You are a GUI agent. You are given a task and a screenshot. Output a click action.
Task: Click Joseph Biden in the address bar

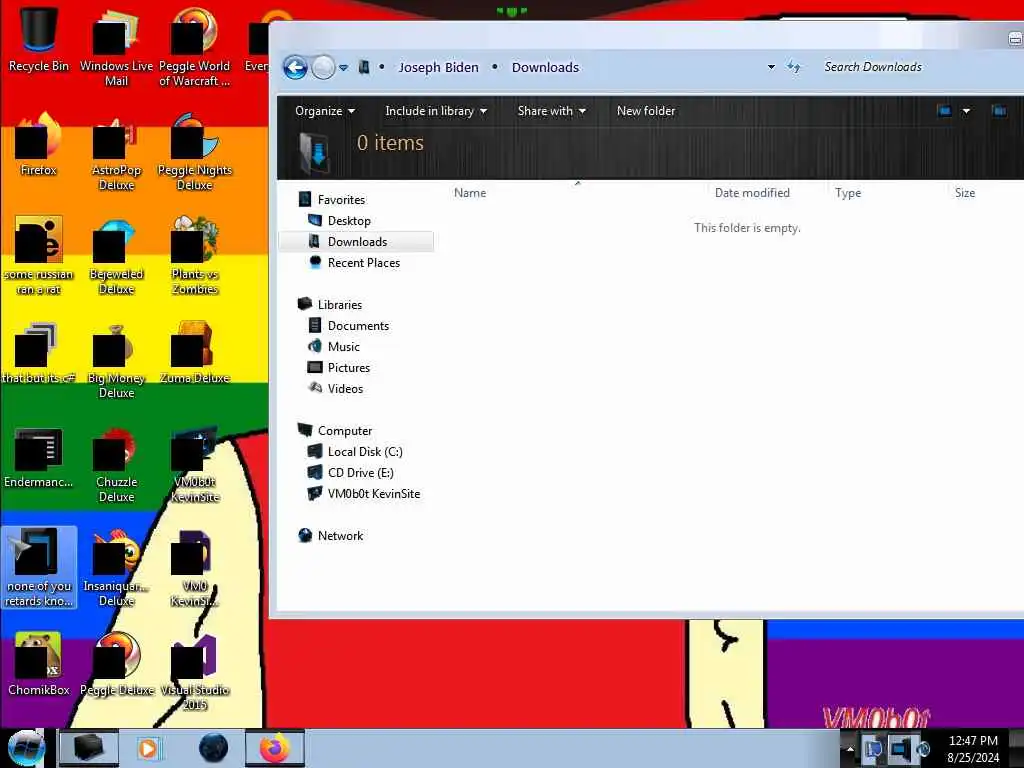tap(438, 67)
